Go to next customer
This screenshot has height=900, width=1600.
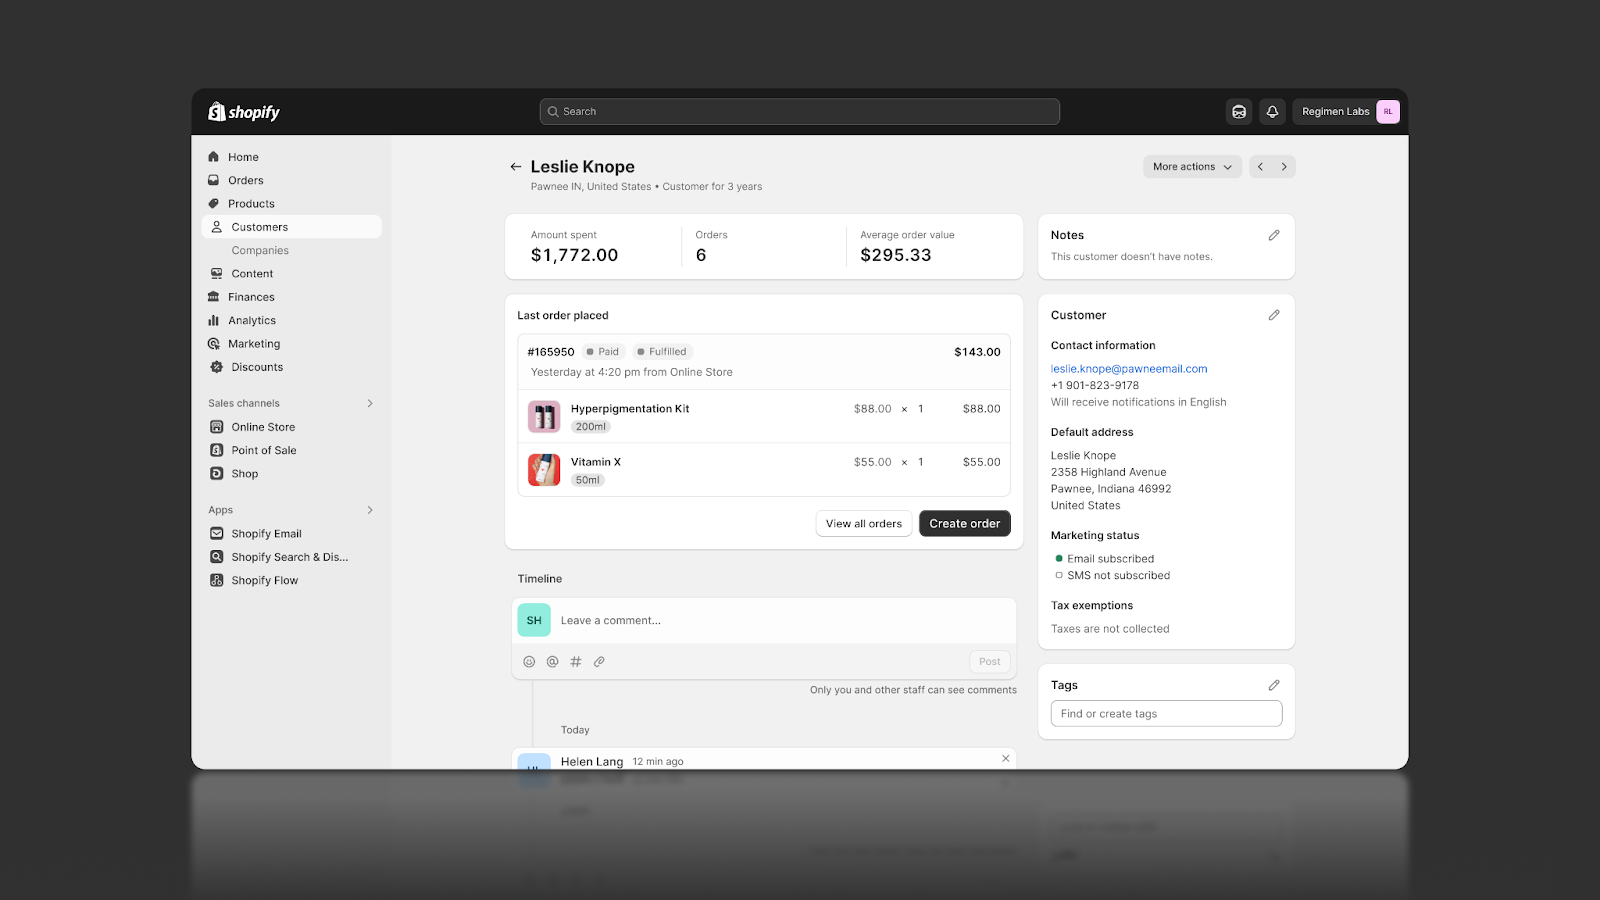(1284, 167)
